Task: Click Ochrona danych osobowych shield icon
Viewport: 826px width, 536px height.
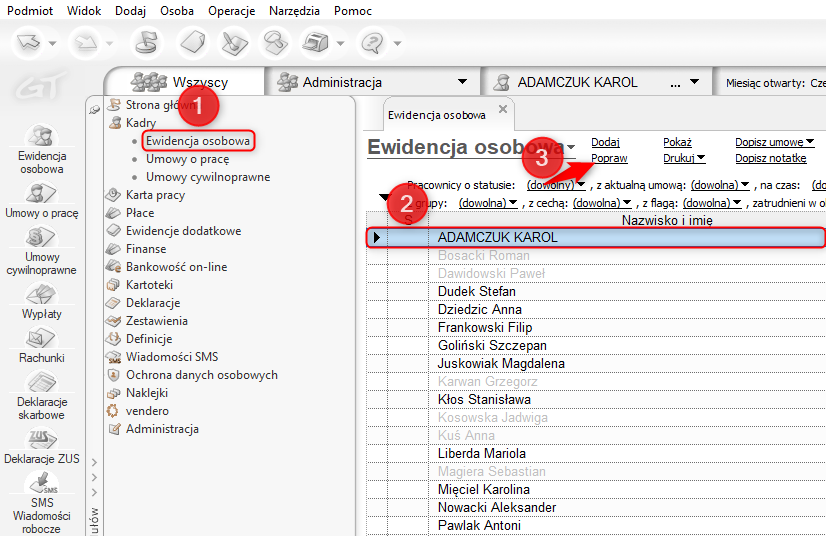Action: 113,375
